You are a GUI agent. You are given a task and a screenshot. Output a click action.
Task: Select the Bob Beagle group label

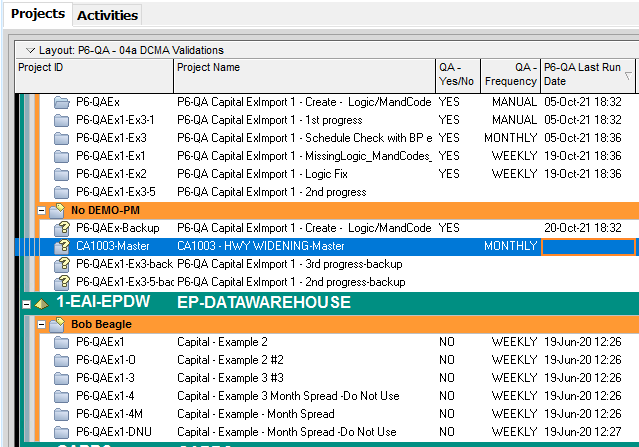click(101, 324)
